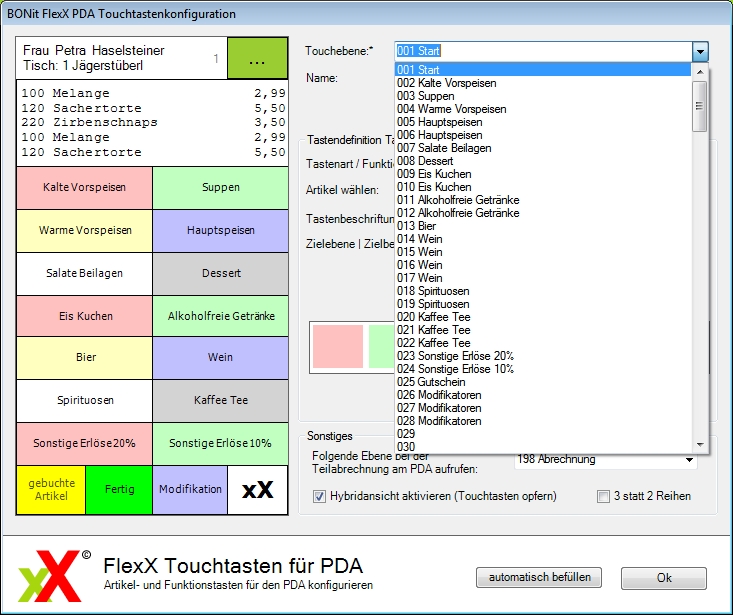The image size is (733, 615).
Task: Tap the 'Modifikation' key
Action: click(190, 490)
